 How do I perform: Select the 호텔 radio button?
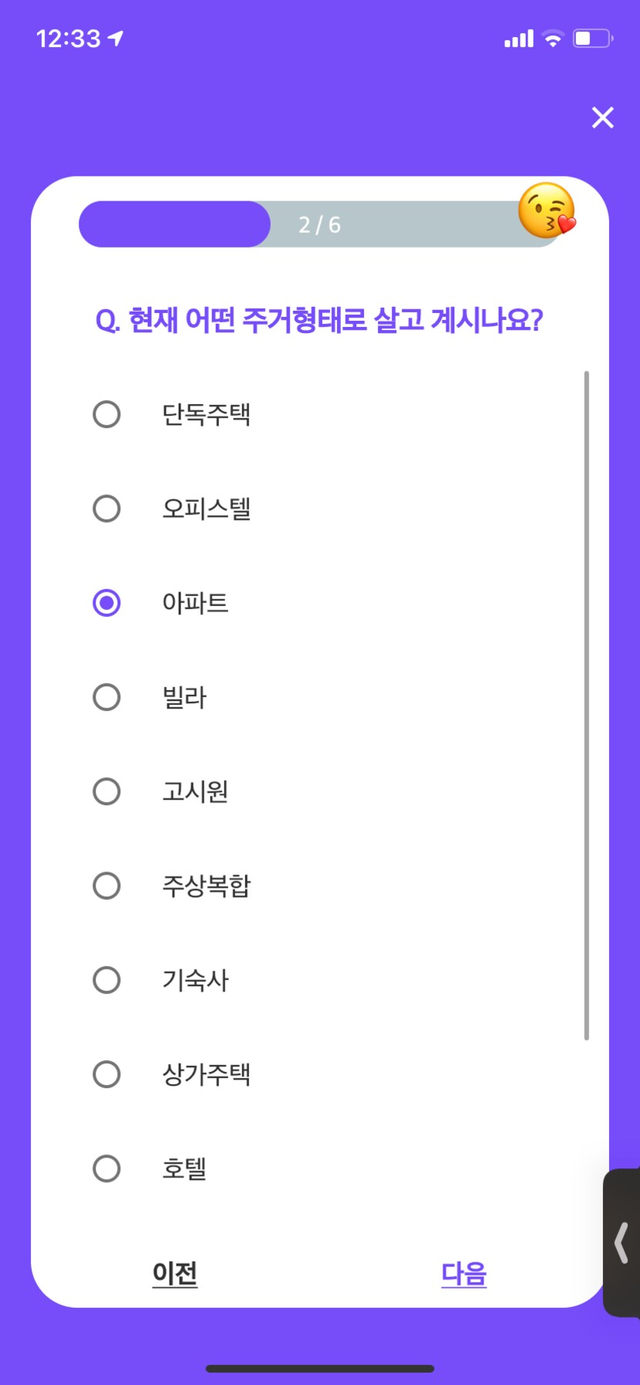pos(107,1169)
